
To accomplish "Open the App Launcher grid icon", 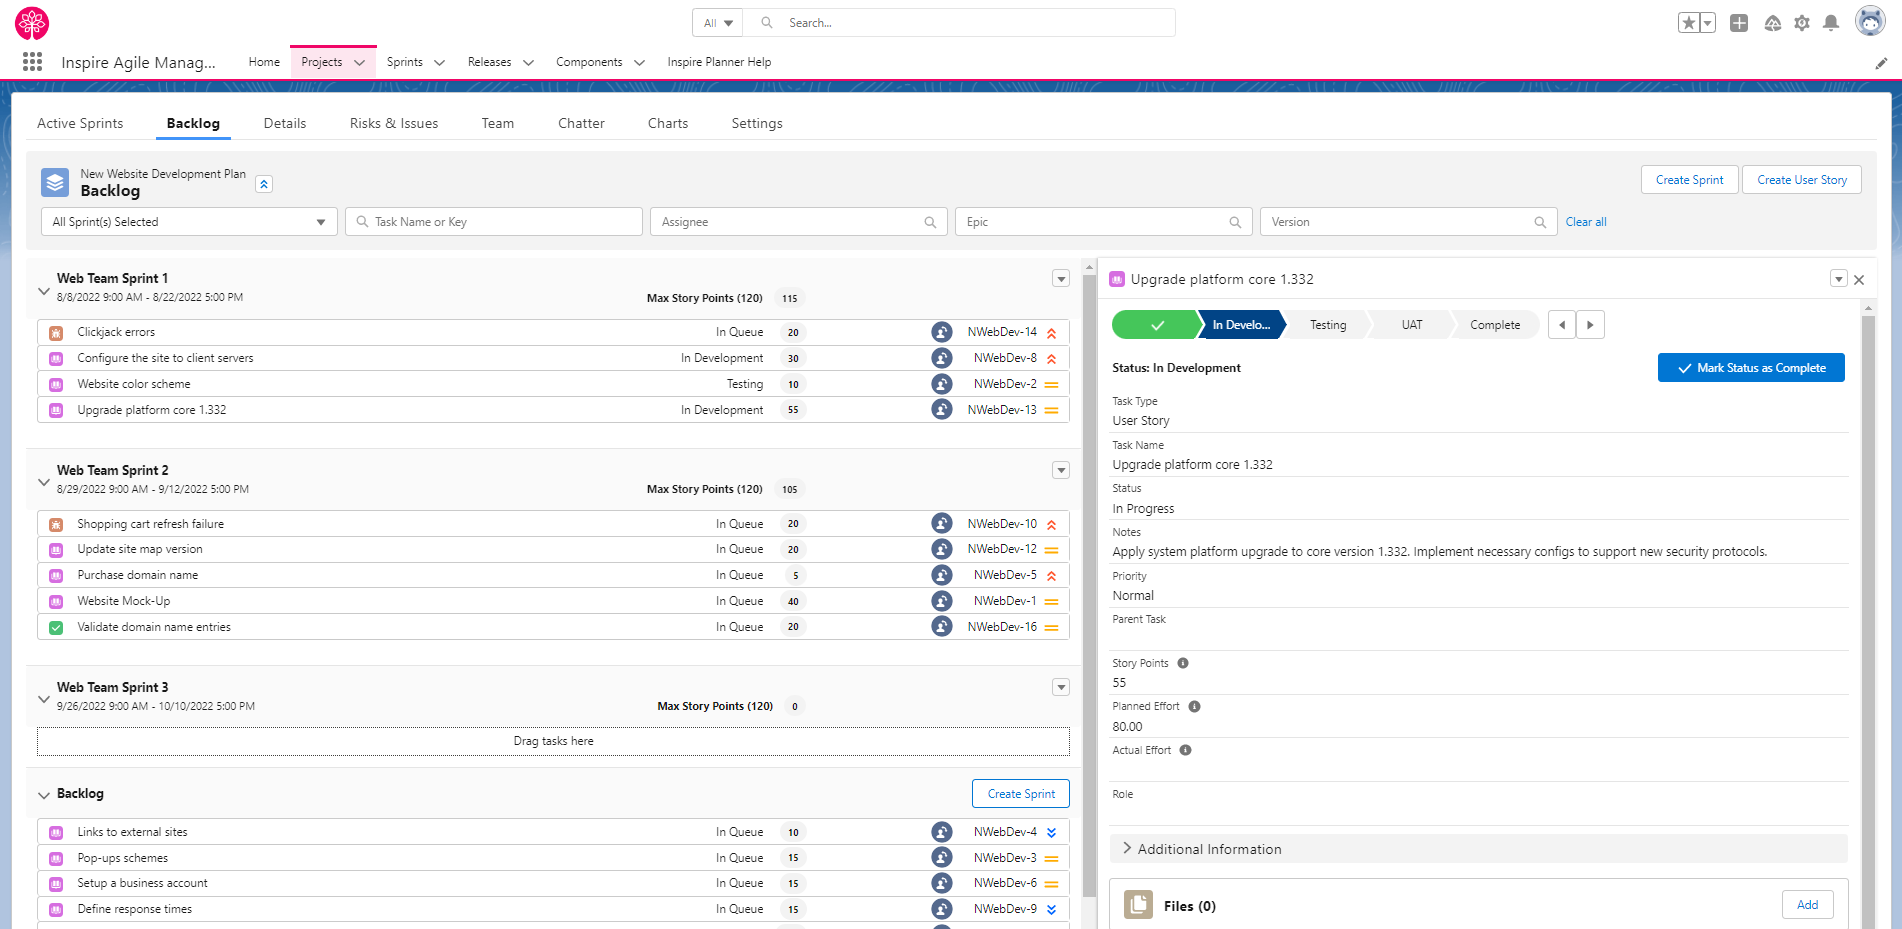I will (32, 62).
